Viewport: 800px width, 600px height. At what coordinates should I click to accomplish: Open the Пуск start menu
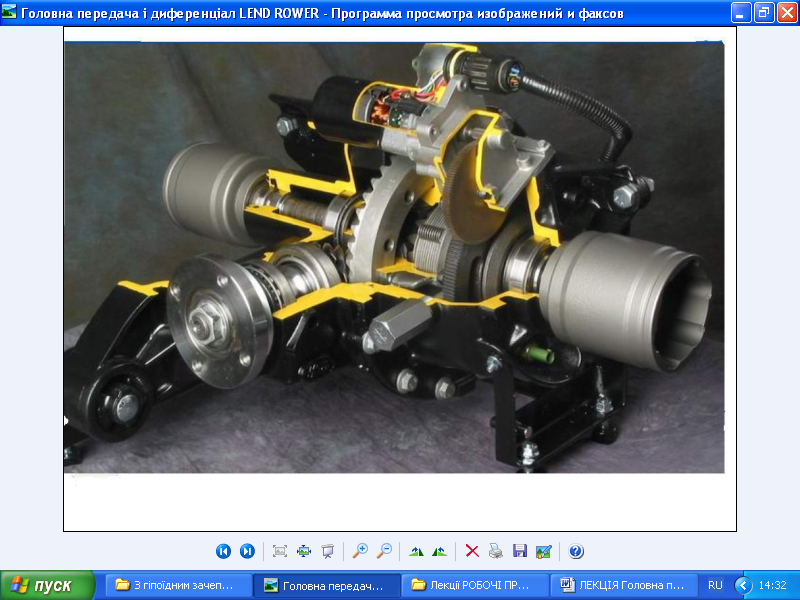47,585
